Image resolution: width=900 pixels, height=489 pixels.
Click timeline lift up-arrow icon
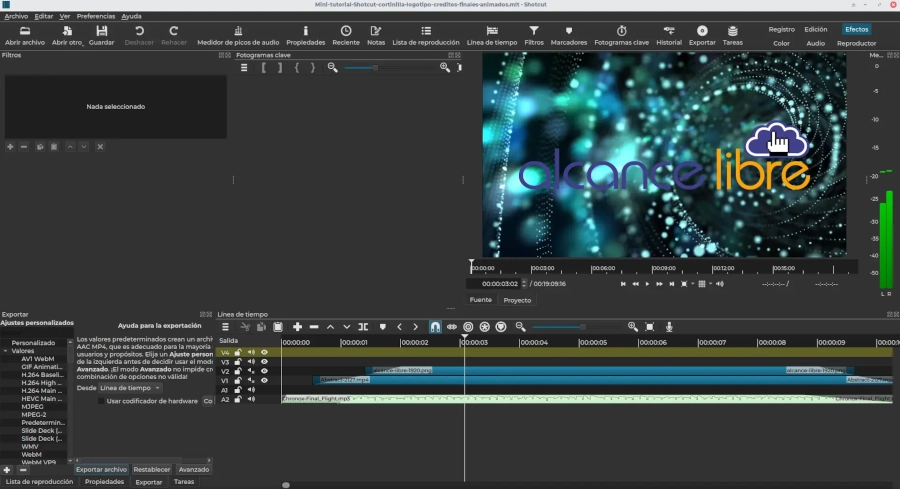point(331,327)
